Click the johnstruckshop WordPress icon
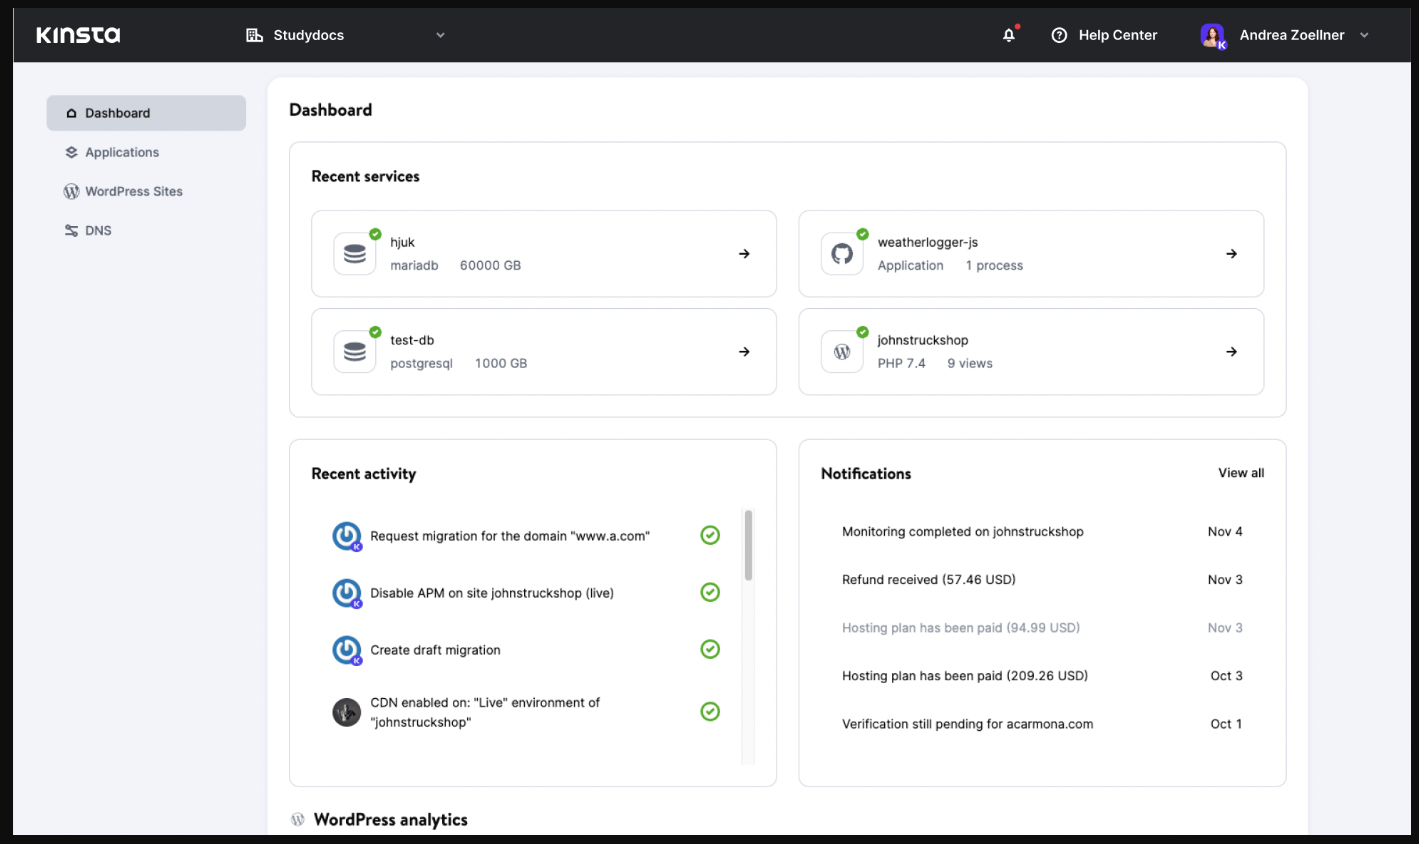This screenshot has width=1419, height=844. click(842, 352)
